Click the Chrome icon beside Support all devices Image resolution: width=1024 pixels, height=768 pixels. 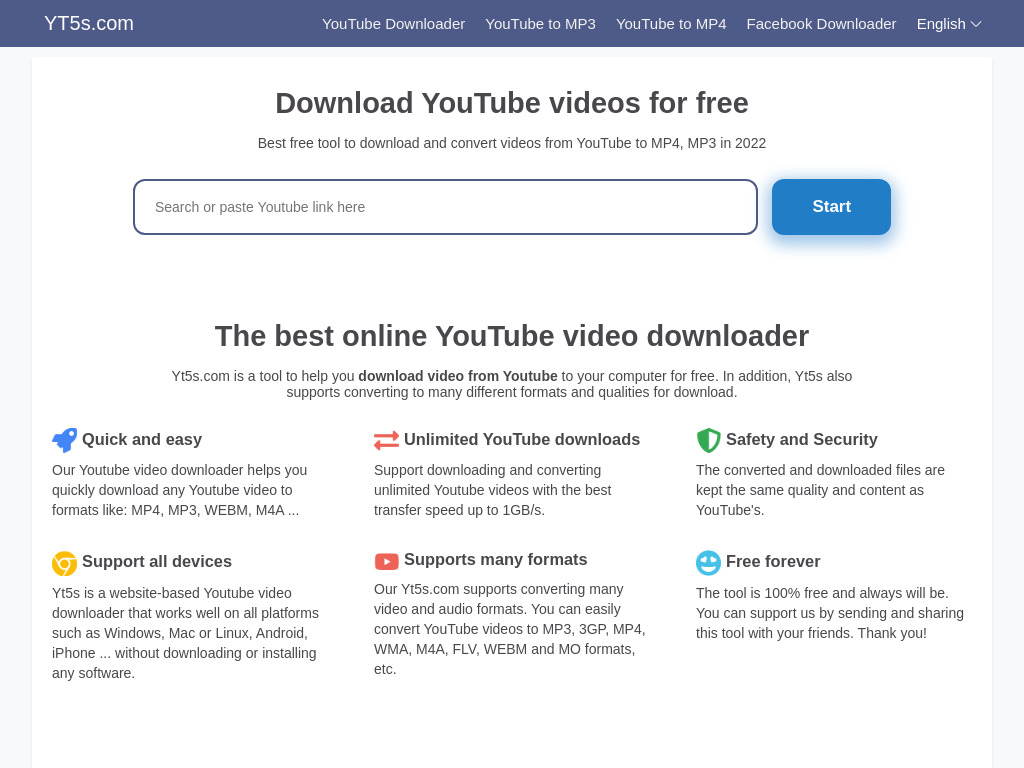(x=65, y=563)
